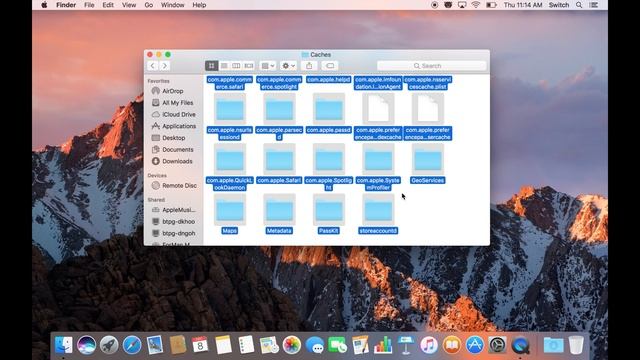Open the Finder menu
640x360 pixels.
pyautogui.click(x=66, y=5)
